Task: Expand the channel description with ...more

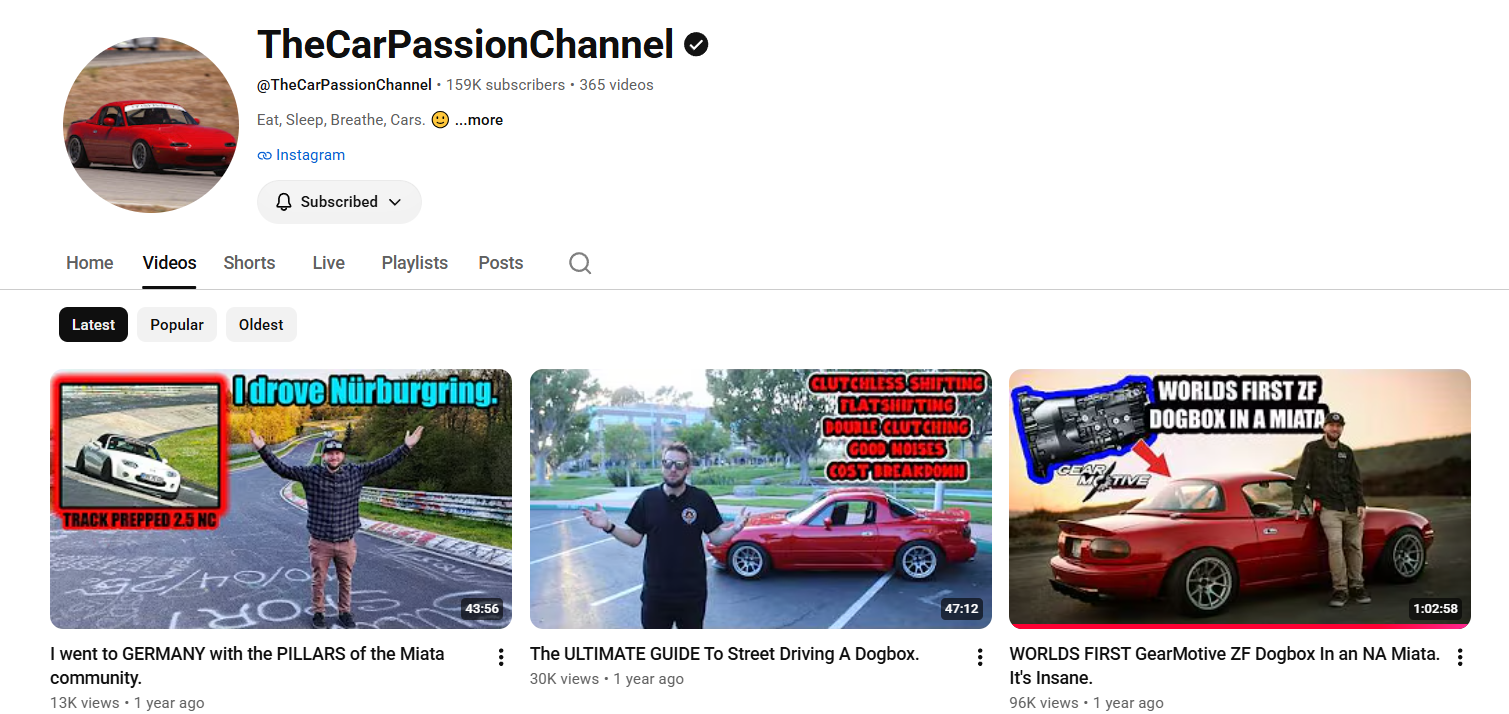Action: tap(479, 120)
